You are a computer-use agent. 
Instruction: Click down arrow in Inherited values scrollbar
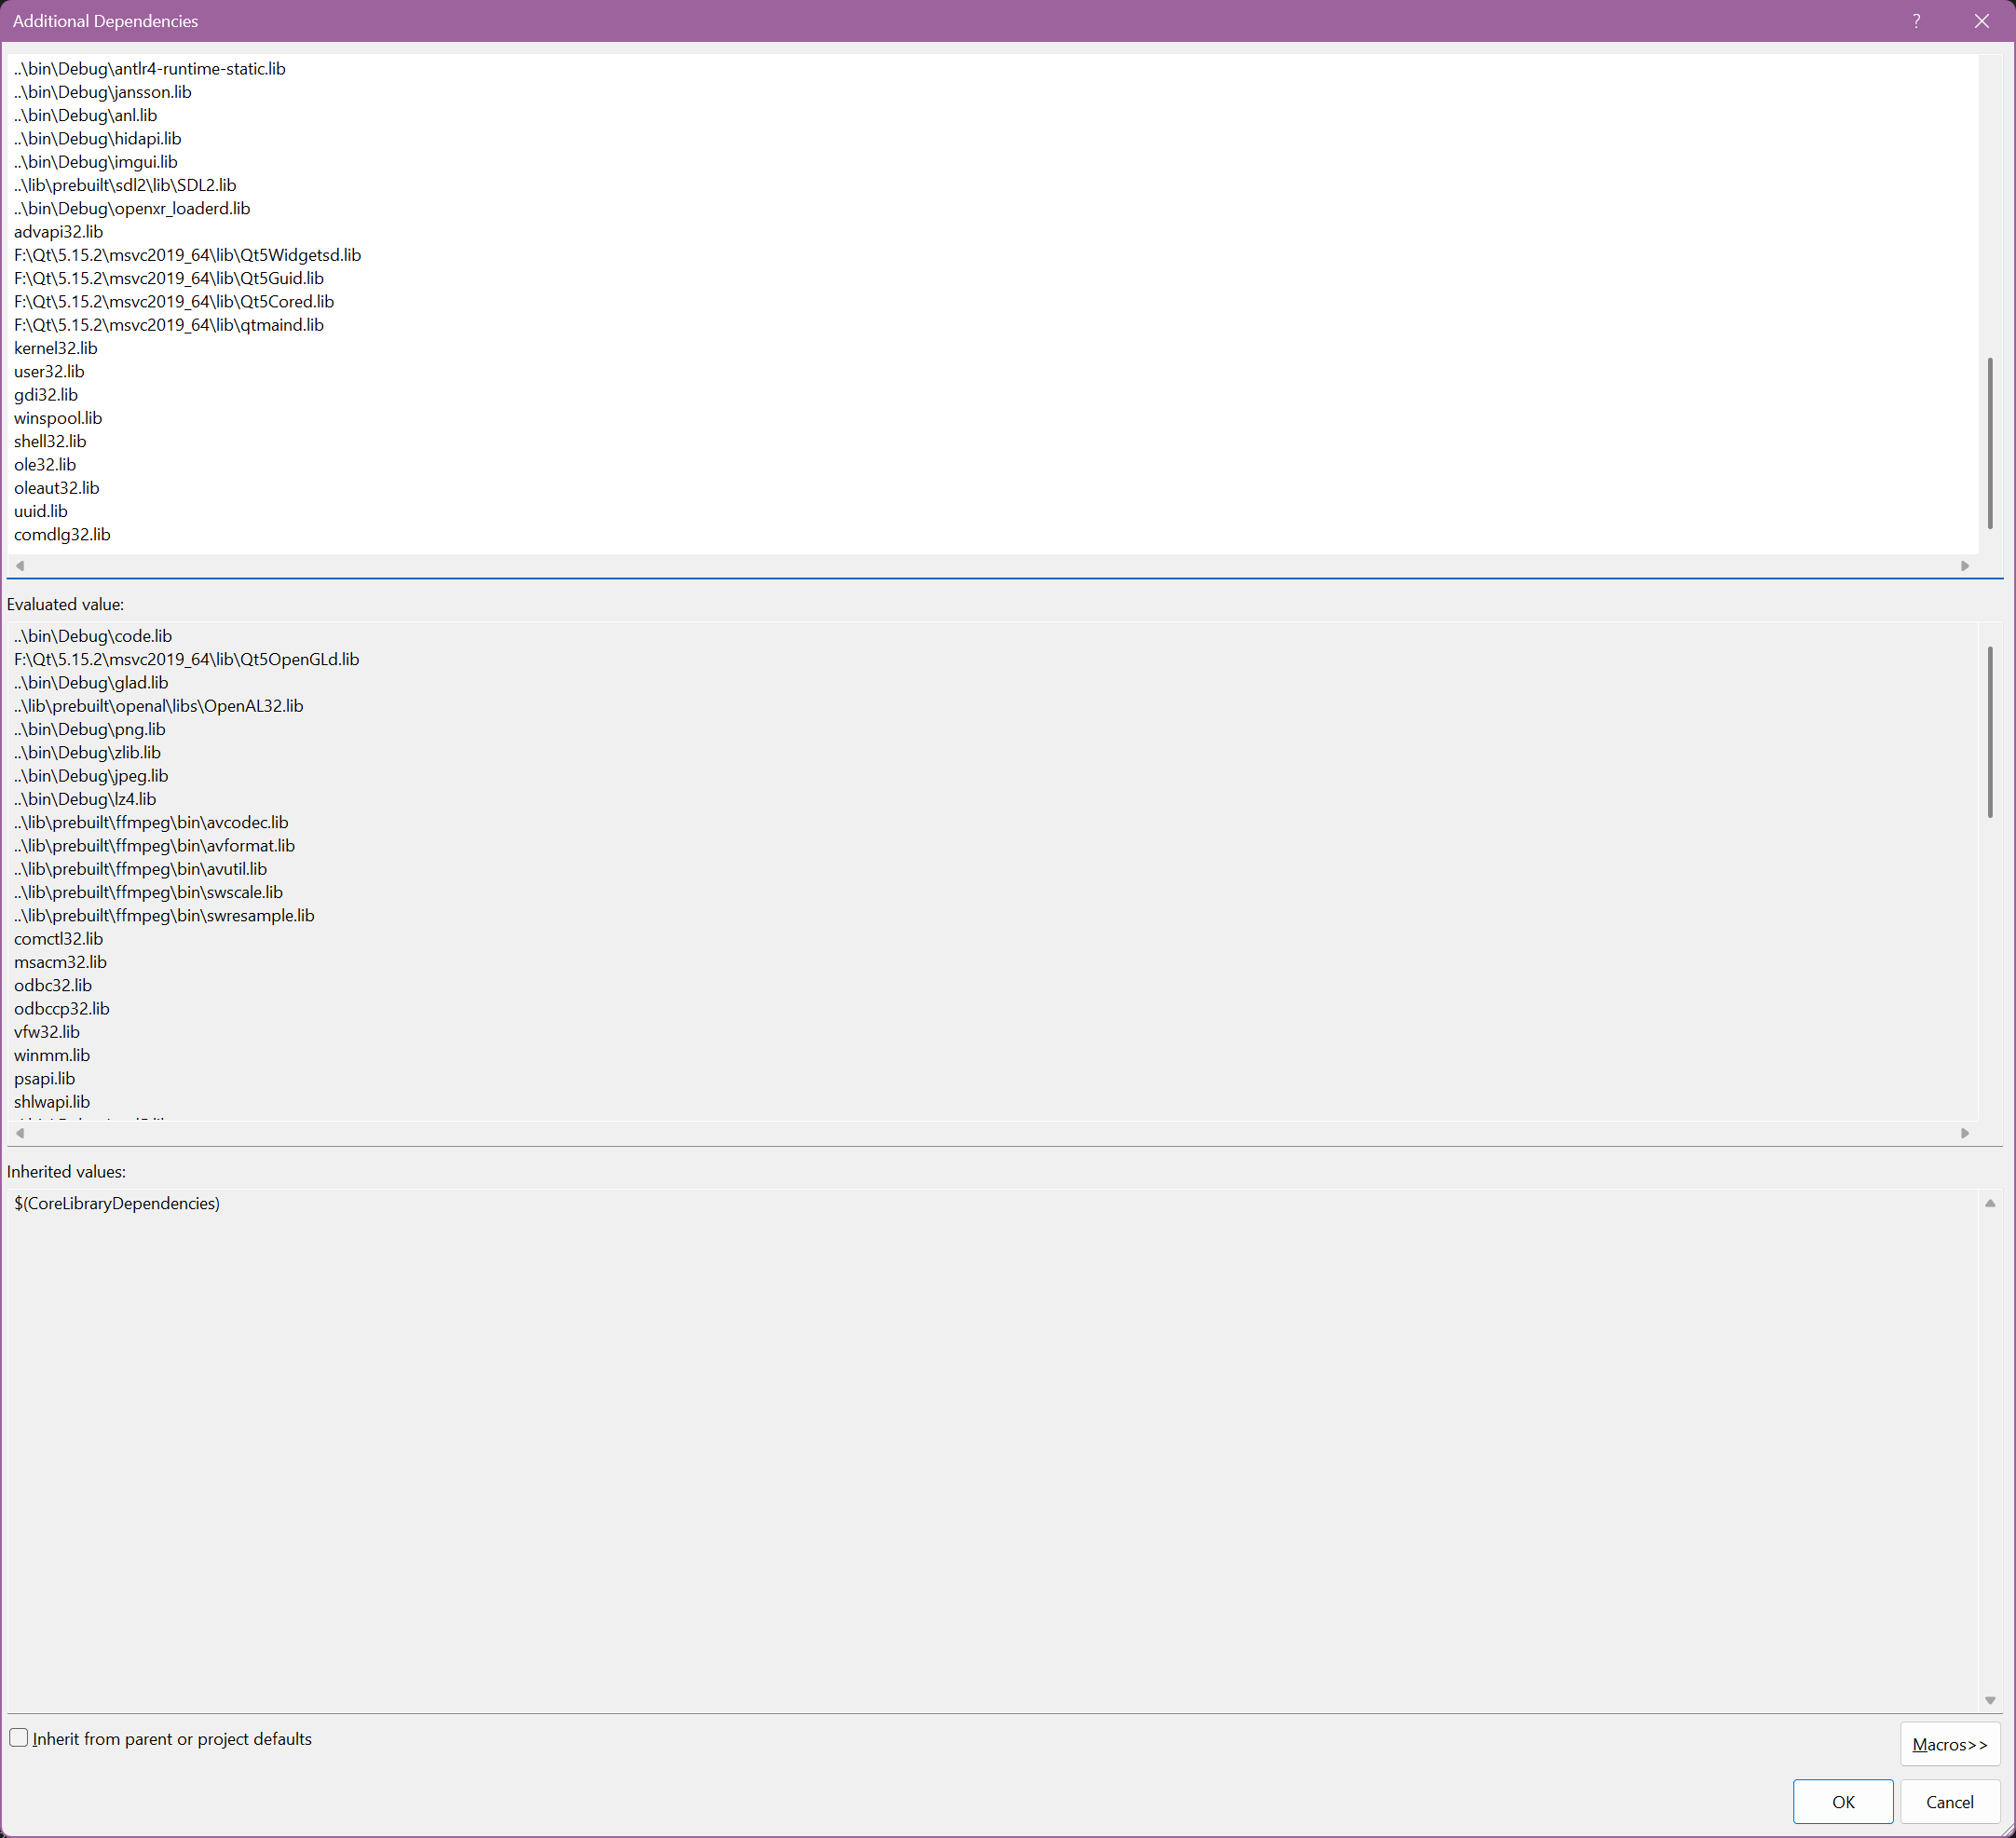pos(1990,1700)
